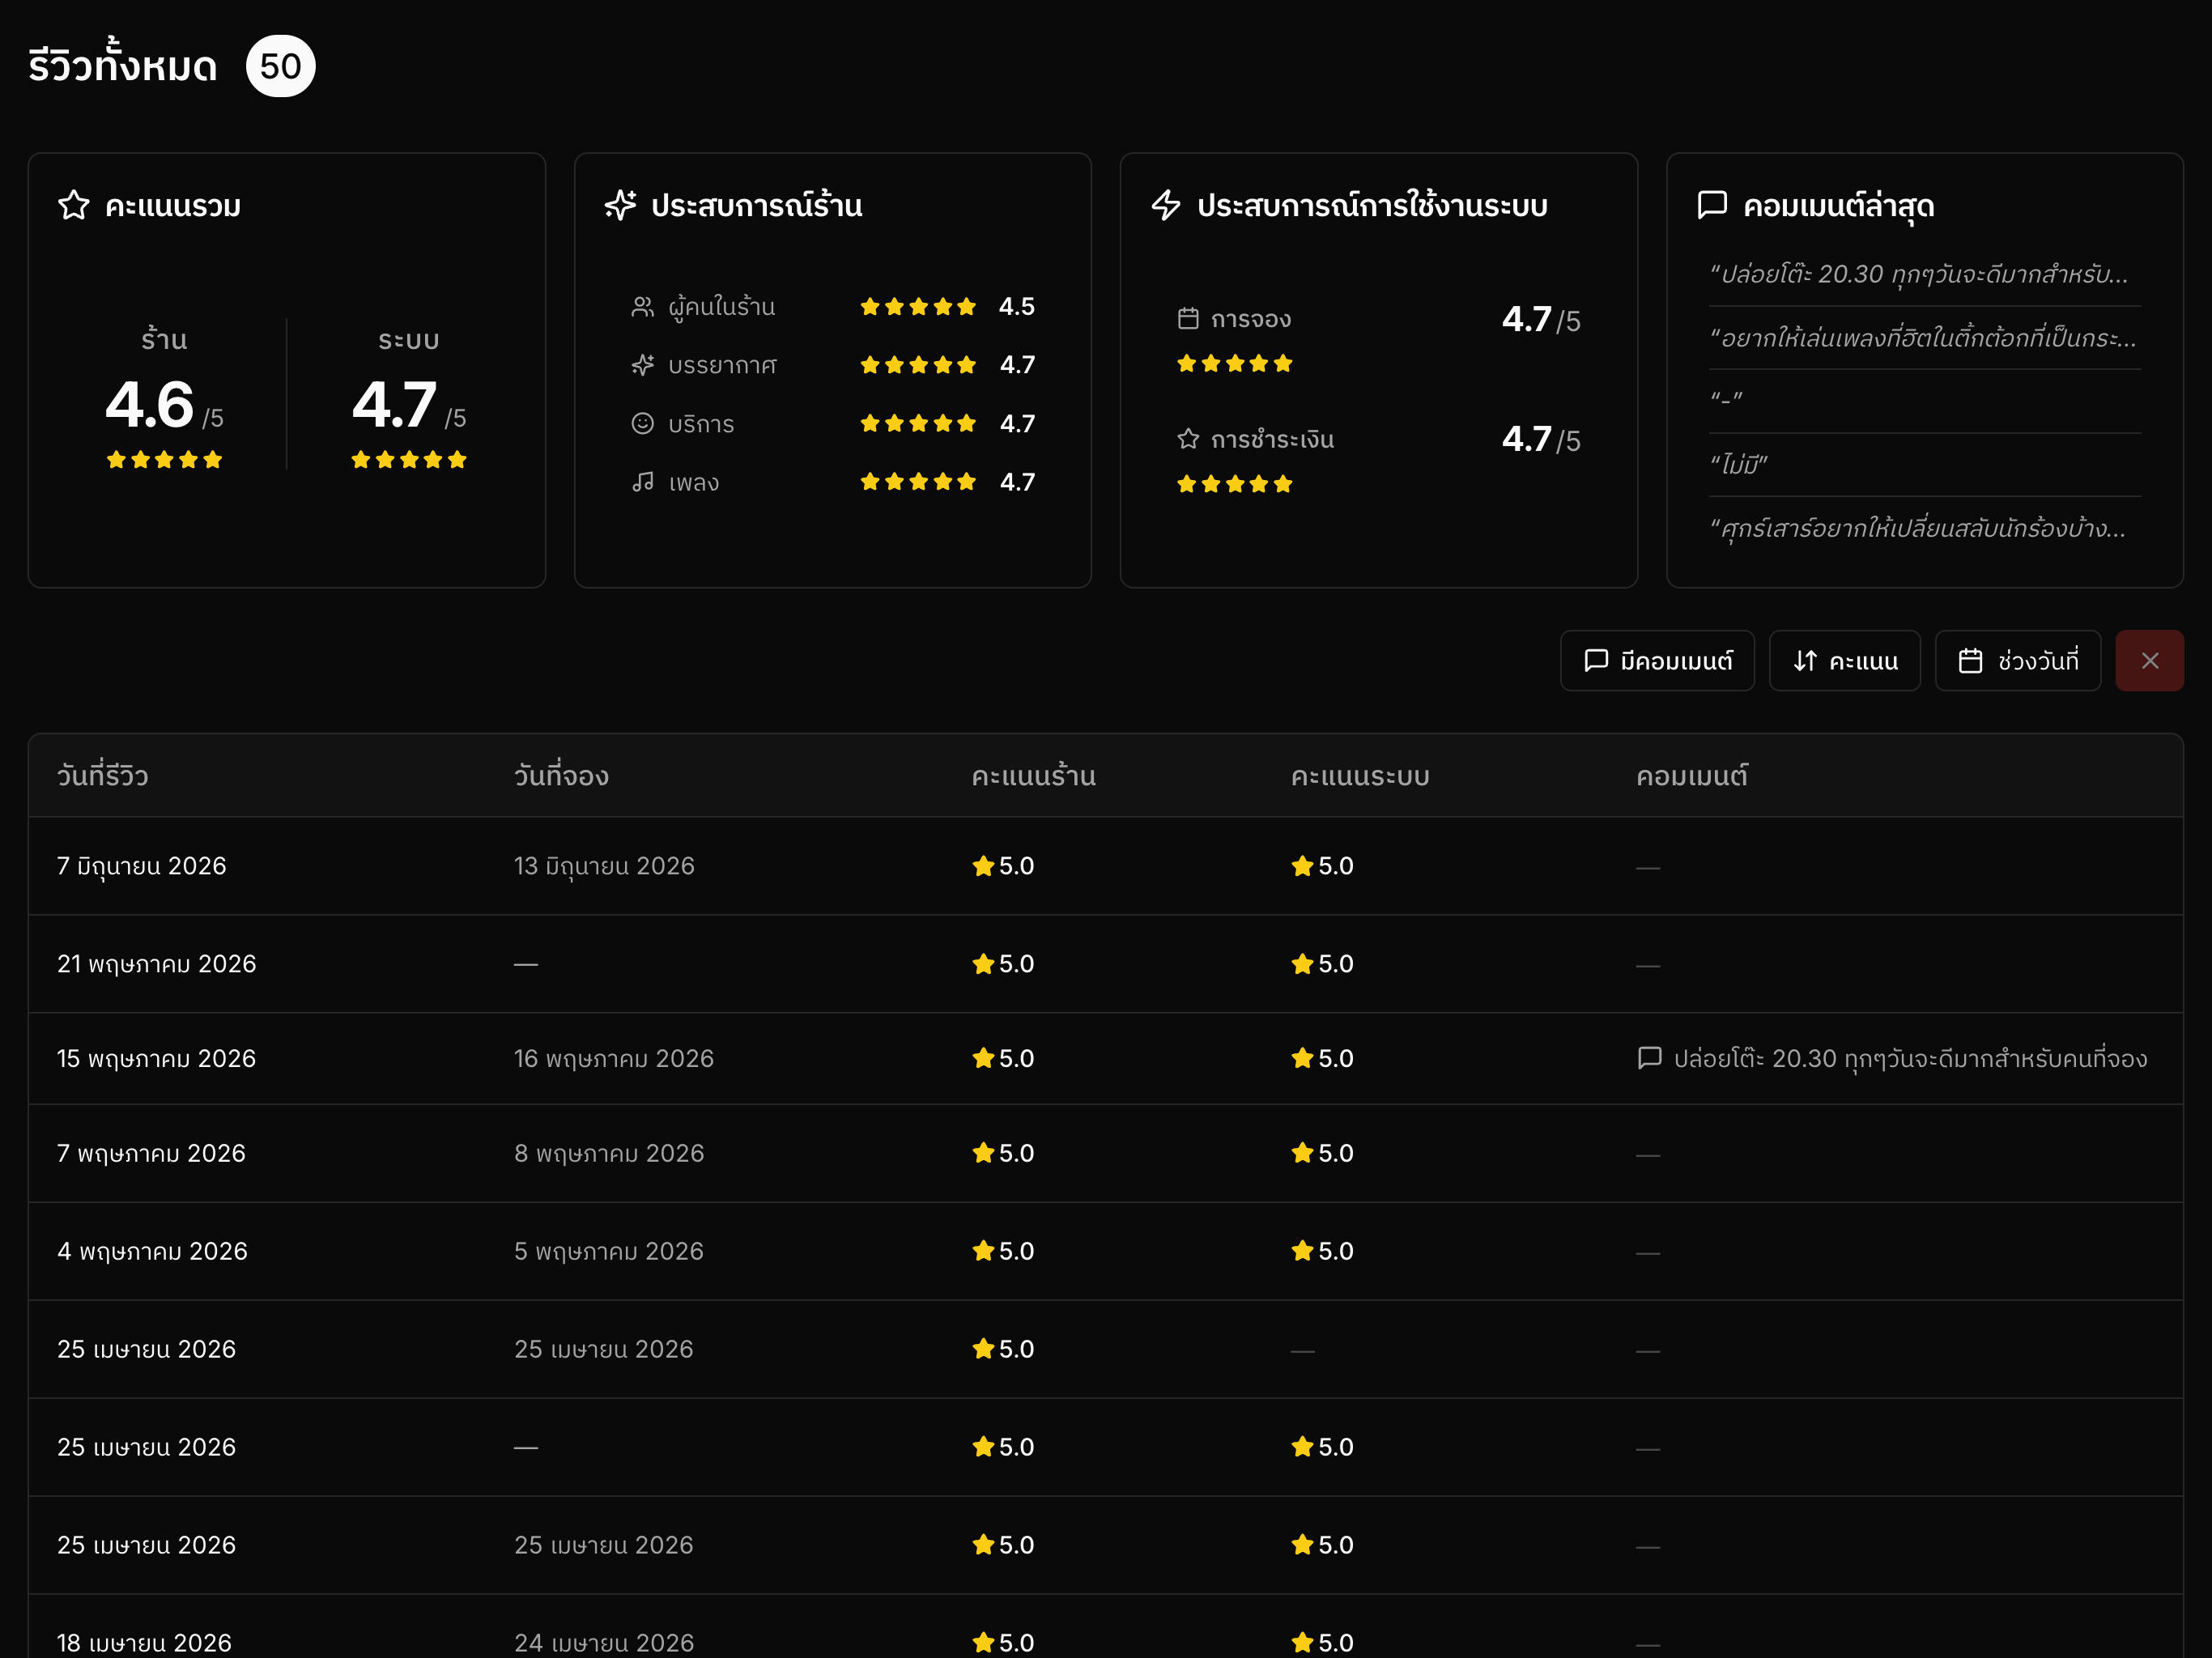Click the คอมเมนต์ column header
The image size is (2212, 1658).
pos(1692,776)
